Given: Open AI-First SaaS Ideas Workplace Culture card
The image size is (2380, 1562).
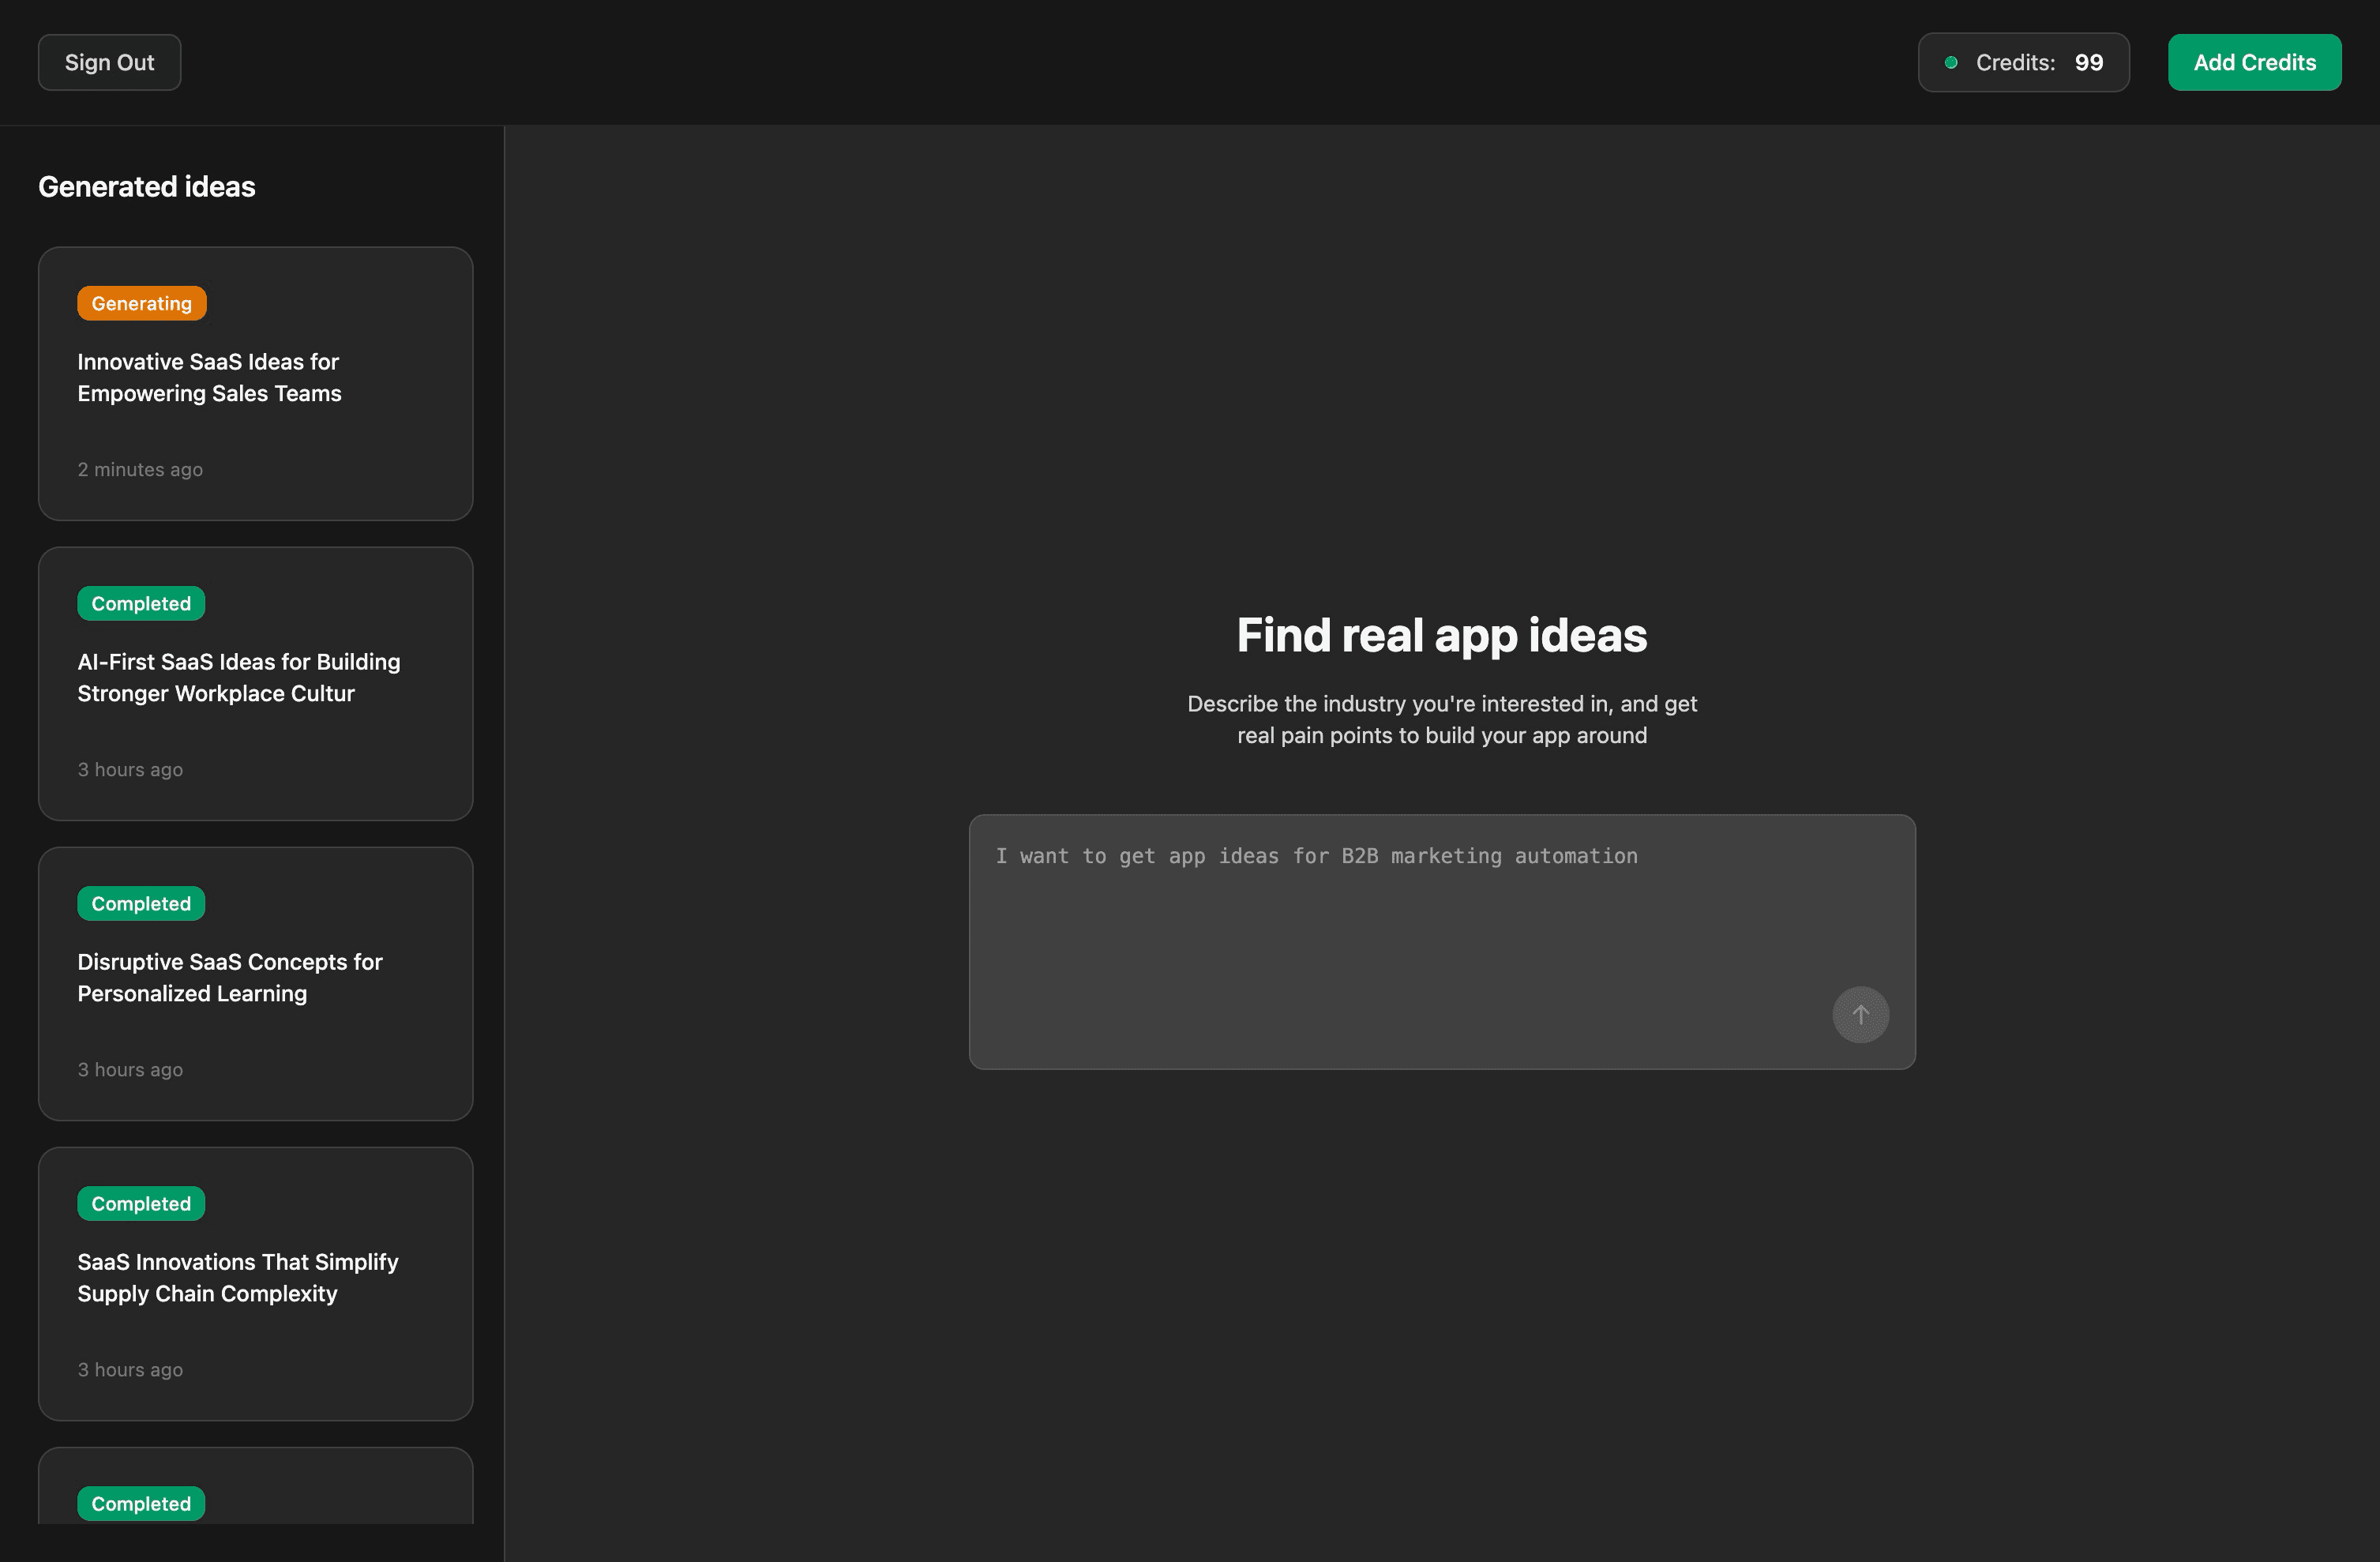Looking at the screenshot, I should pos(255,683).
